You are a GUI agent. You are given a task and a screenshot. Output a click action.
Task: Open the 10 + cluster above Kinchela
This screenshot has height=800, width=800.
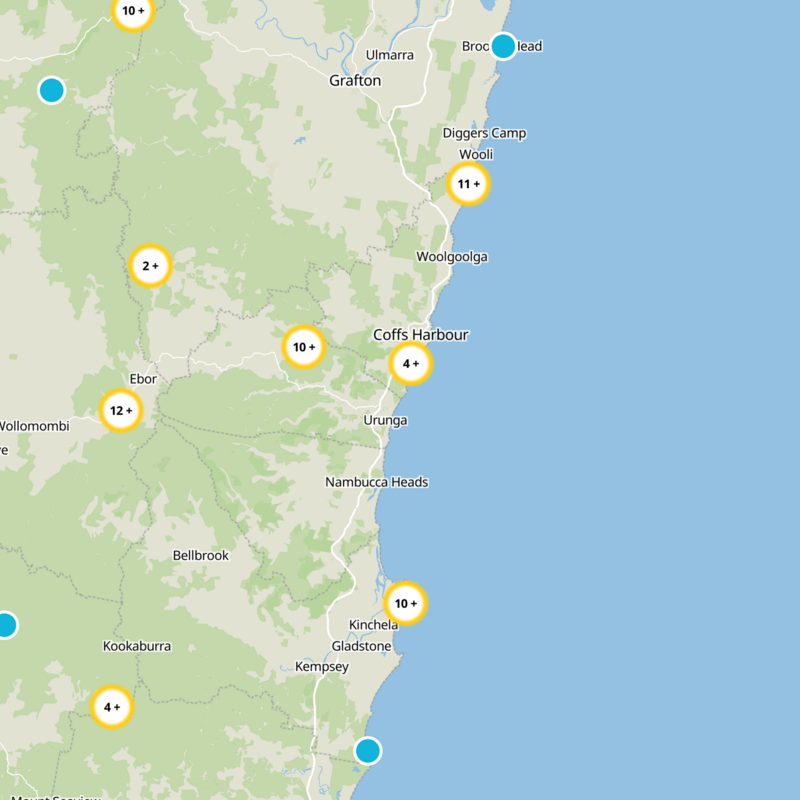(x=406, y=604)
